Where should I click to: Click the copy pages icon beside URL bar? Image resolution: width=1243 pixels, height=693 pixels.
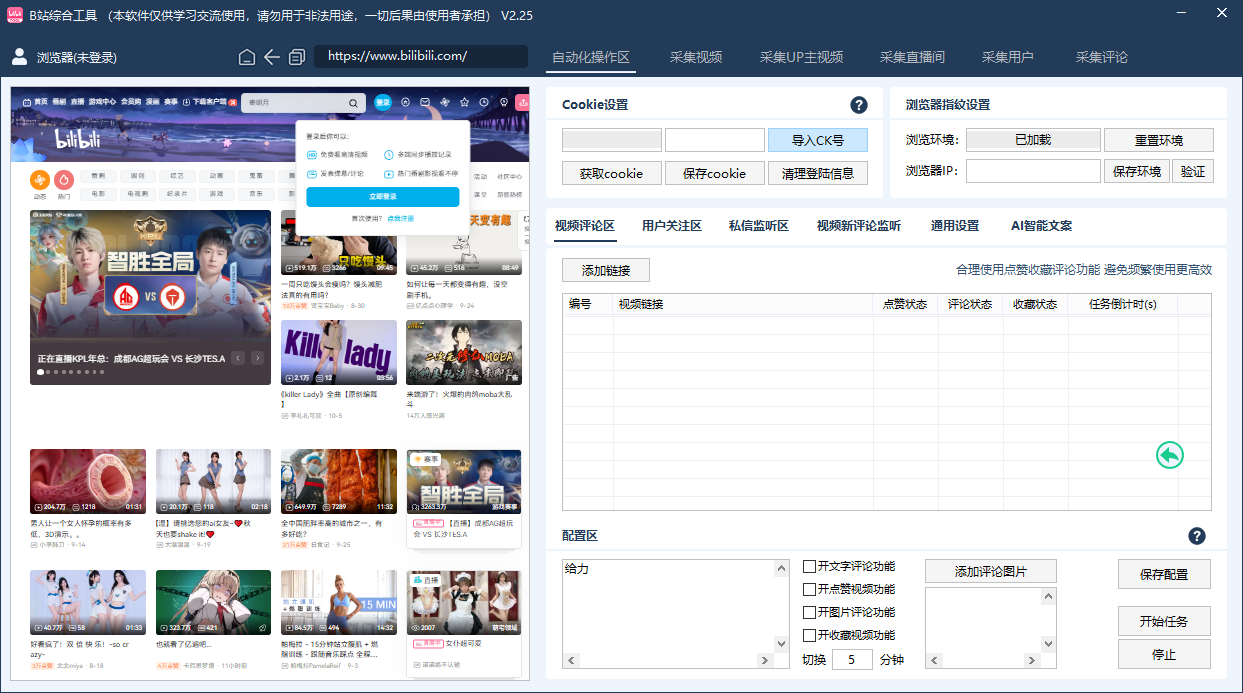(297, 57)
